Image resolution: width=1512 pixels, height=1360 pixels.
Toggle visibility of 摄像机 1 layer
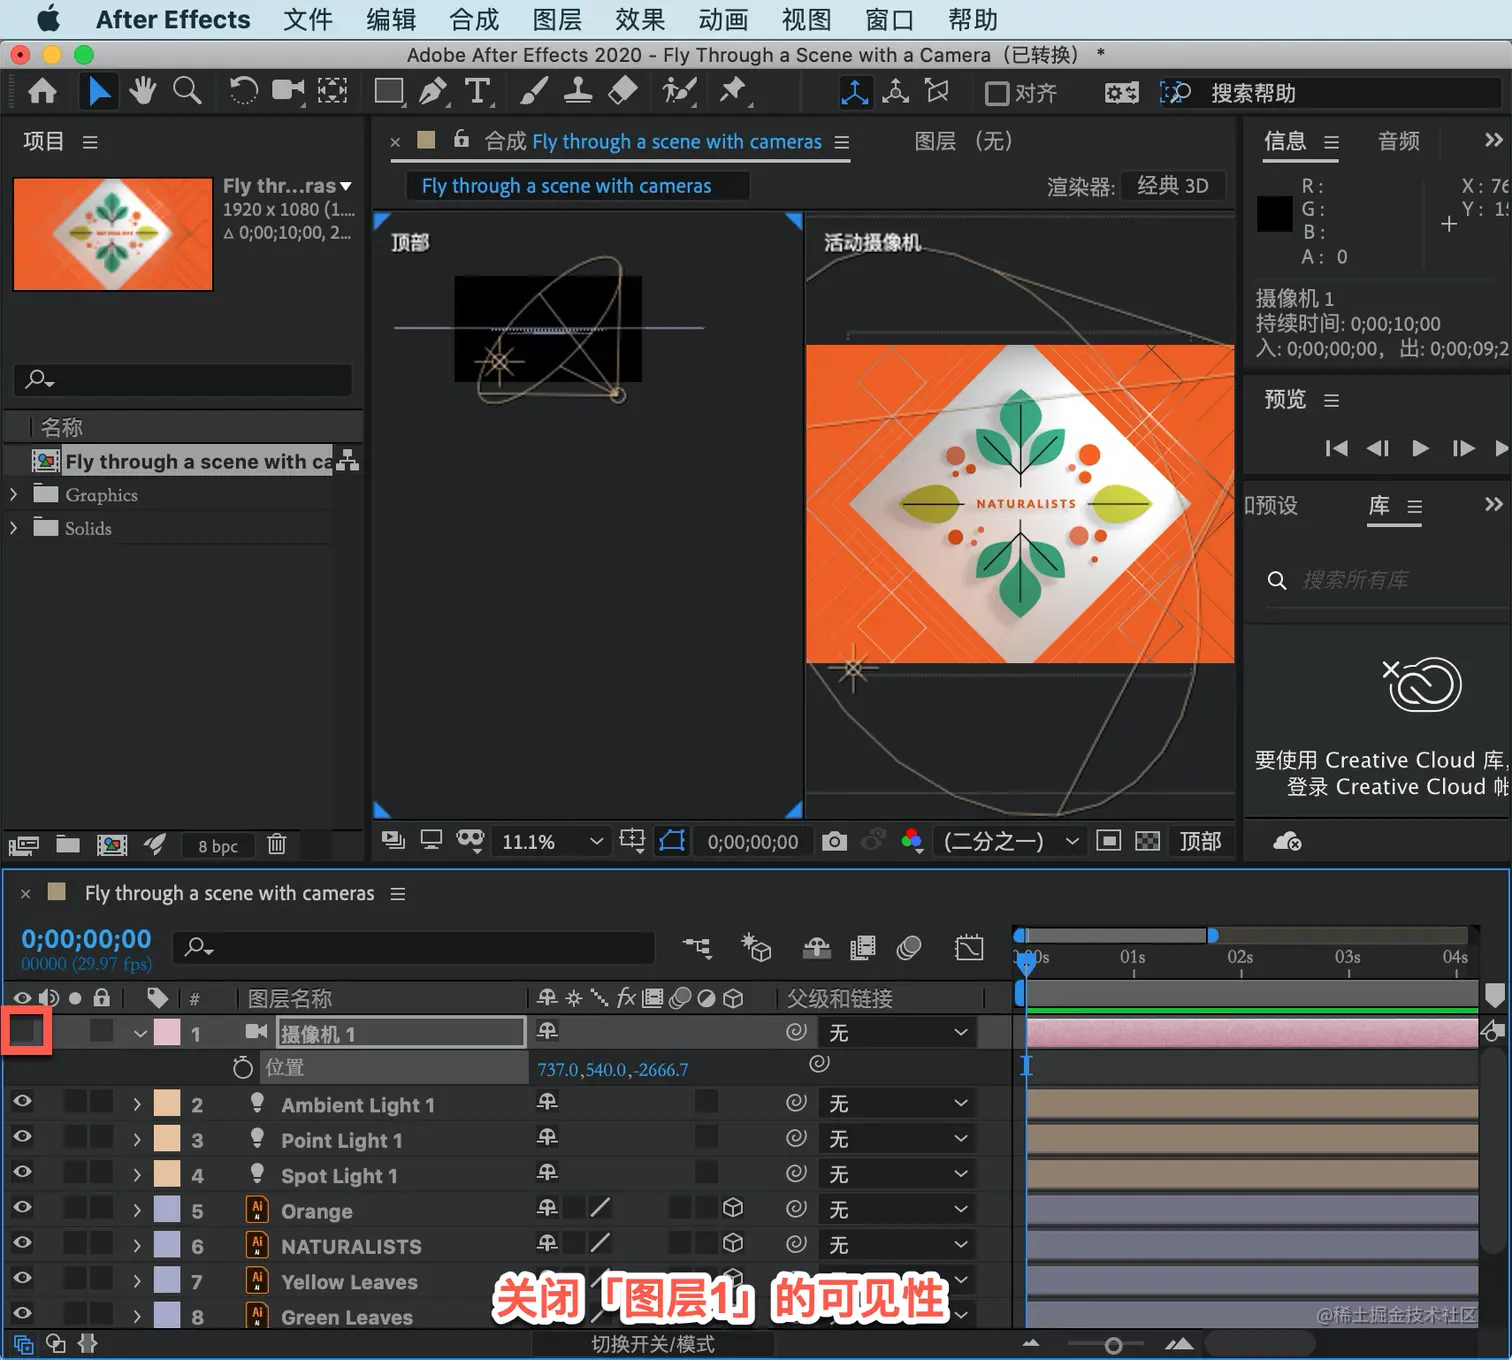24,1031
